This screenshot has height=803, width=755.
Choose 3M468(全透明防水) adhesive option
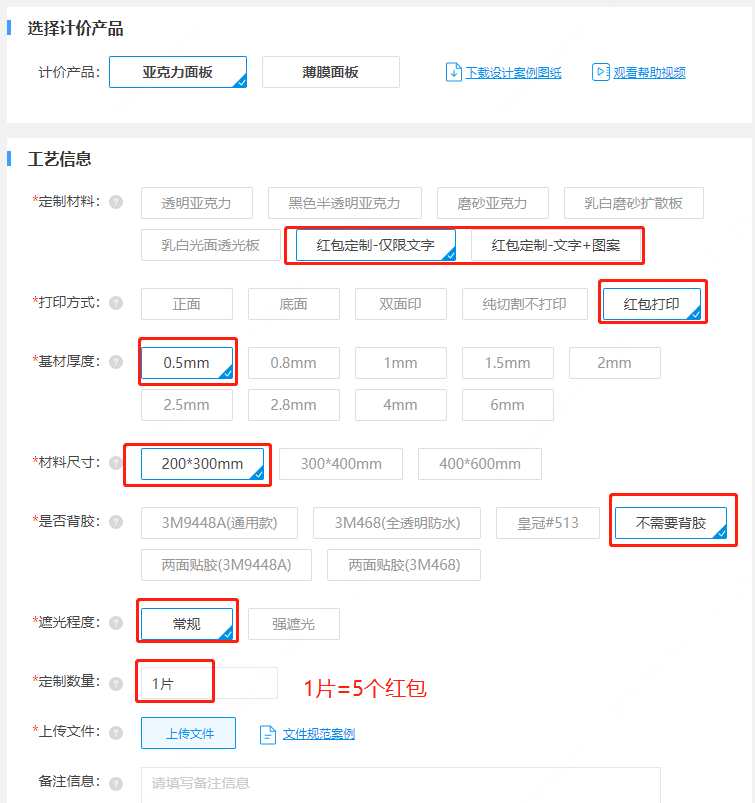tap(396, 523)
